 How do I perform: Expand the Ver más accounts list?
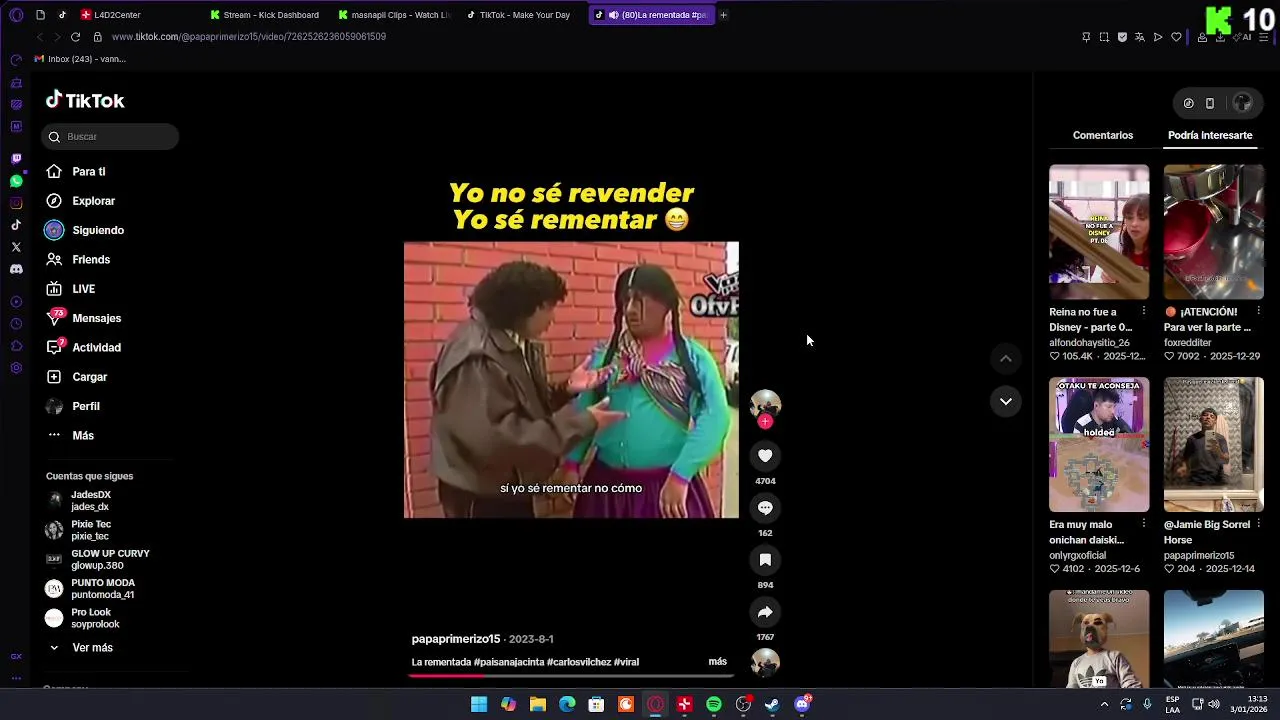82,648
